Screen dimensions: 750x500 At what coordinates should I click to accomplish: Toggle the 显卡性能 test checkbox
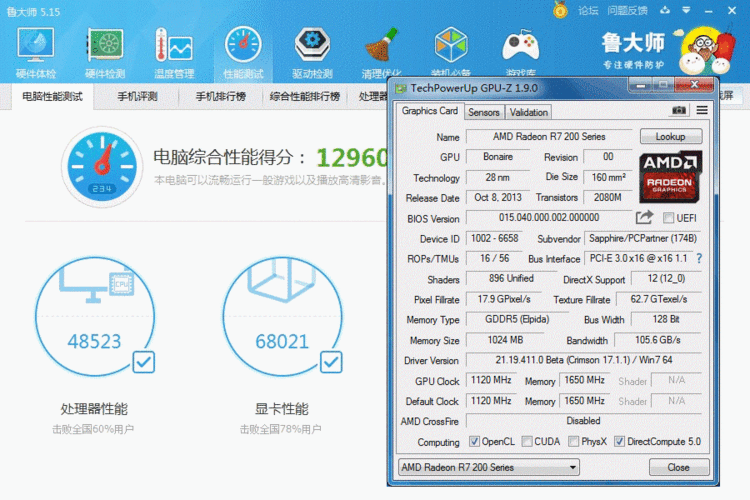[331, 362]
